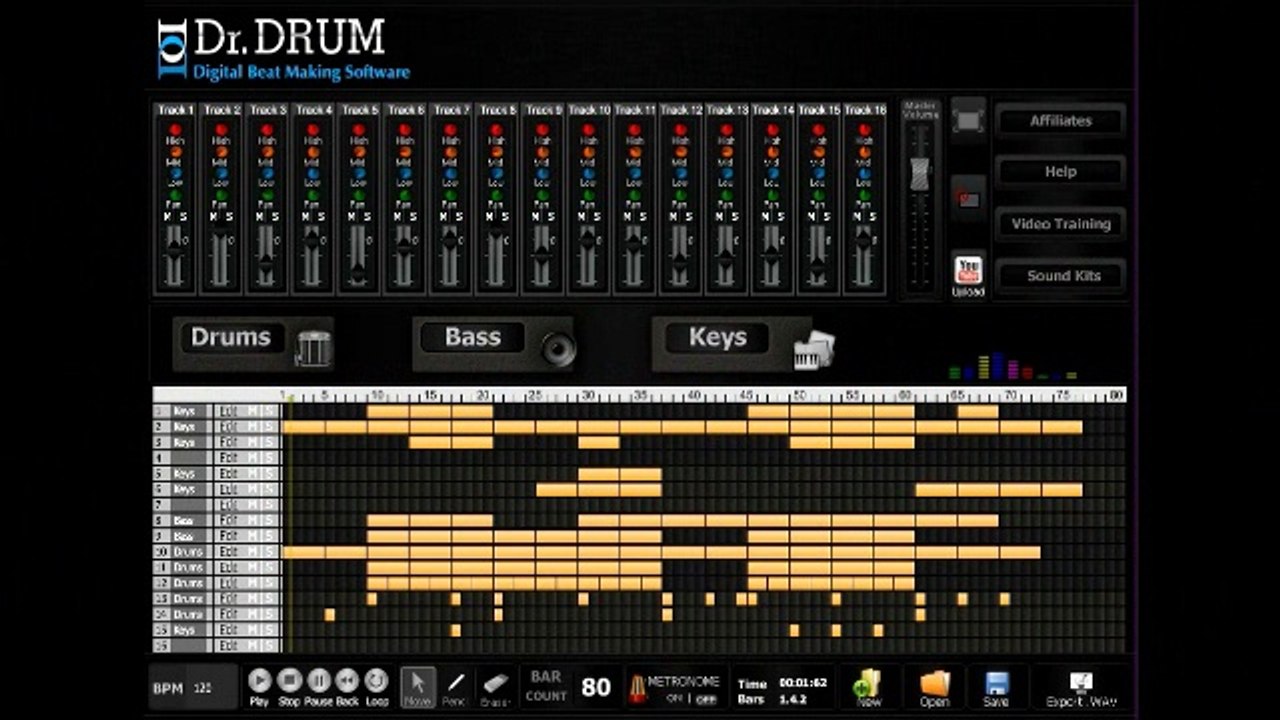Click the fullscreen icon beside Master Volume
1280x720 pixels.
tap(968, 120)
